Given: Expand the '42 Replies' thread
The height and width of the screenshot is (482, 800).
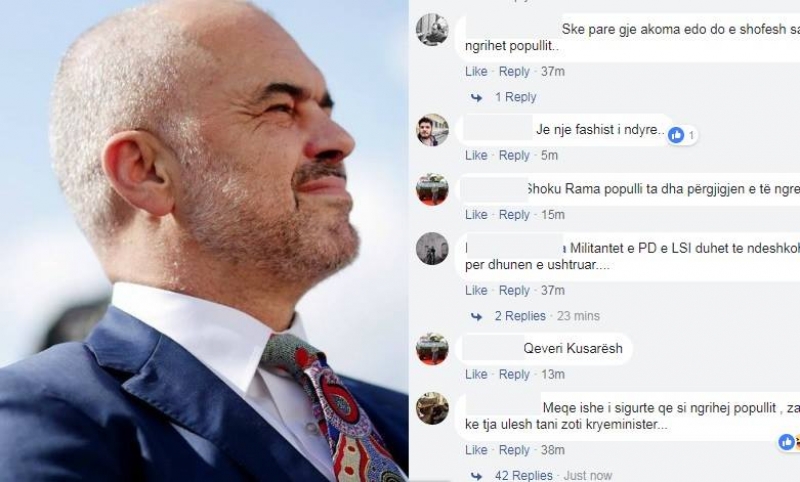Looking at the screenshot, I should tap(523, 475).
